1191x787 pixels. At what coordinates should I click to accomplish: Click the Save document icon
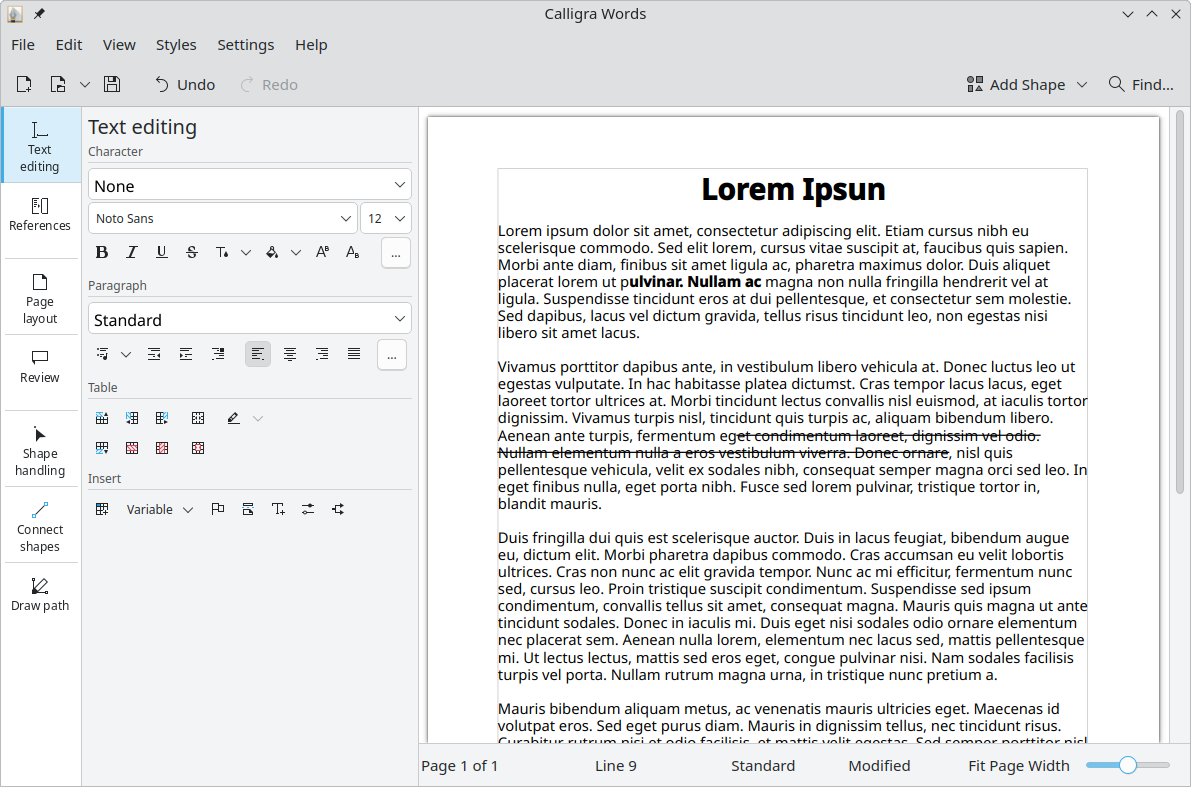tap(112, 85)
